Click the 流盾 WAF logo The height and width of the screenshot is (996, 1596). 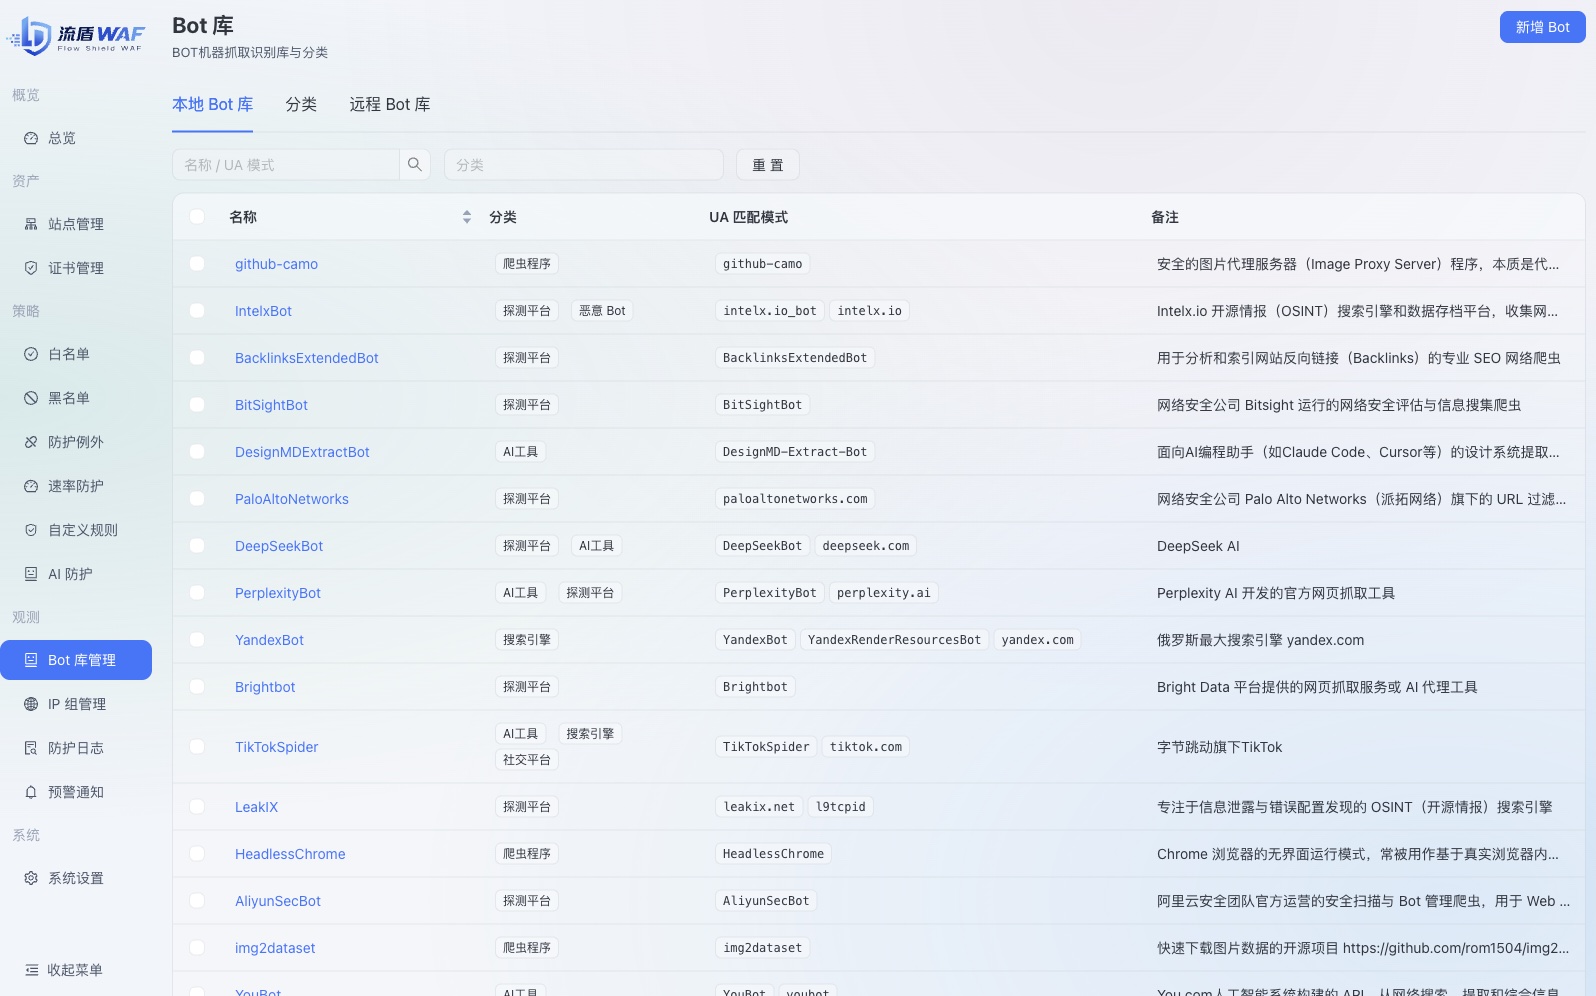click(x=76, y=36)
